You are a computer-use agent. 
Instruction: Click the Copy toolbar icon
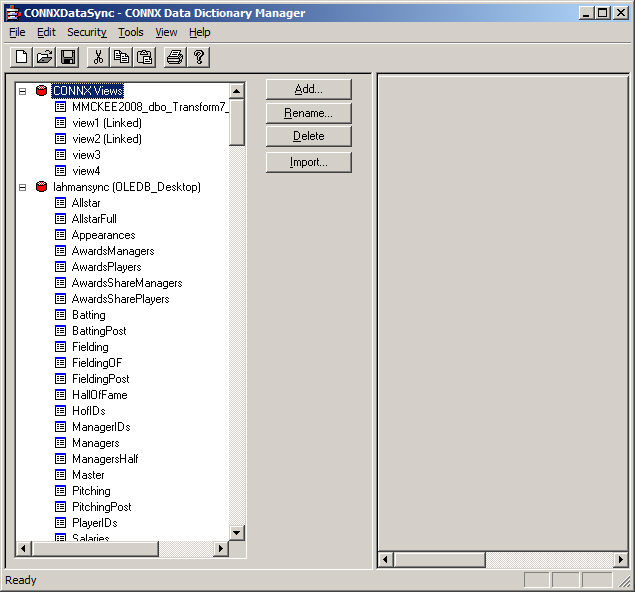pos(121,57)
